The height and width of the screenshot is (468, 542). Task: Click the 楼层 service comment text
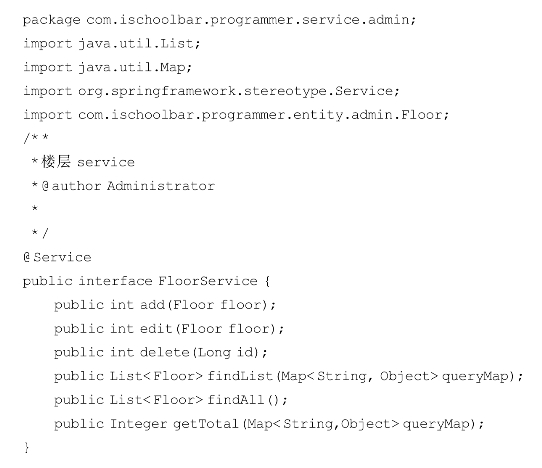coord(88,162)
